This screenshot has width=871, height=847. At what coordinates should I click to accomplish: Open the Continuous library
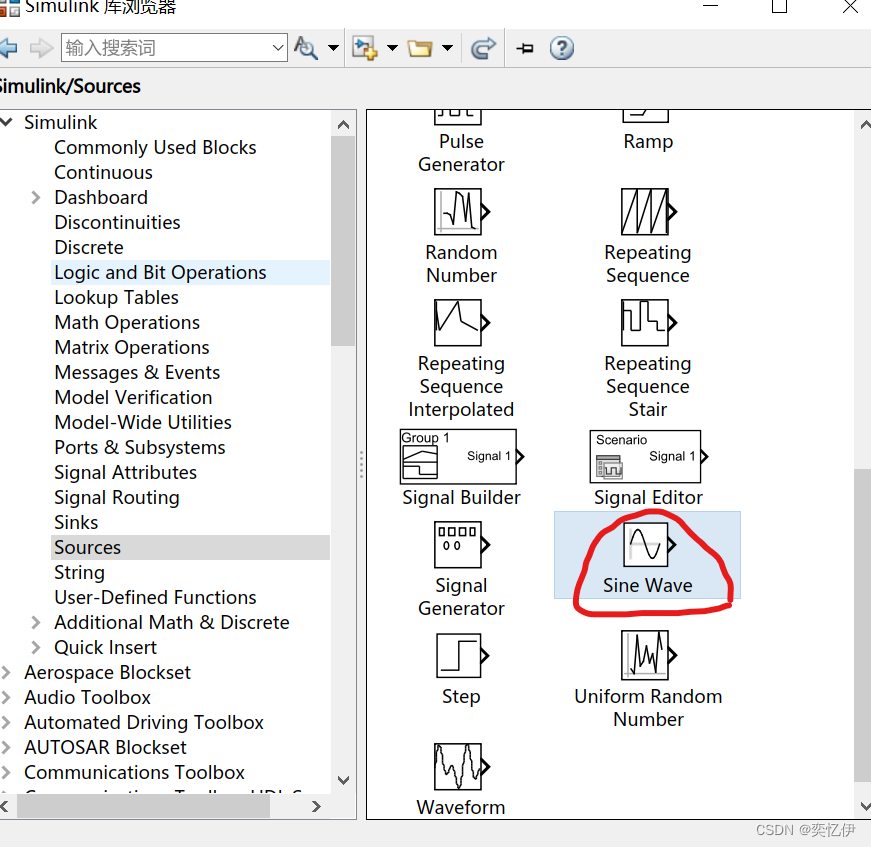tap(103, 172)
